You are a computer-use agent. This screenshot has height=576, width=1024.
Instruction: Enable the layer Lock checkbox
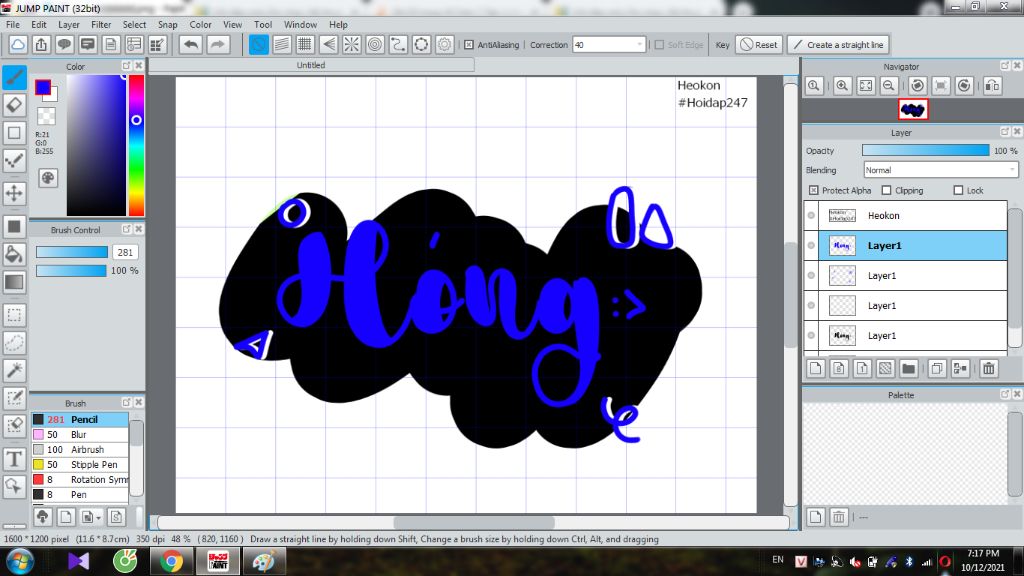pyautogui.click(x=958, y=190)
